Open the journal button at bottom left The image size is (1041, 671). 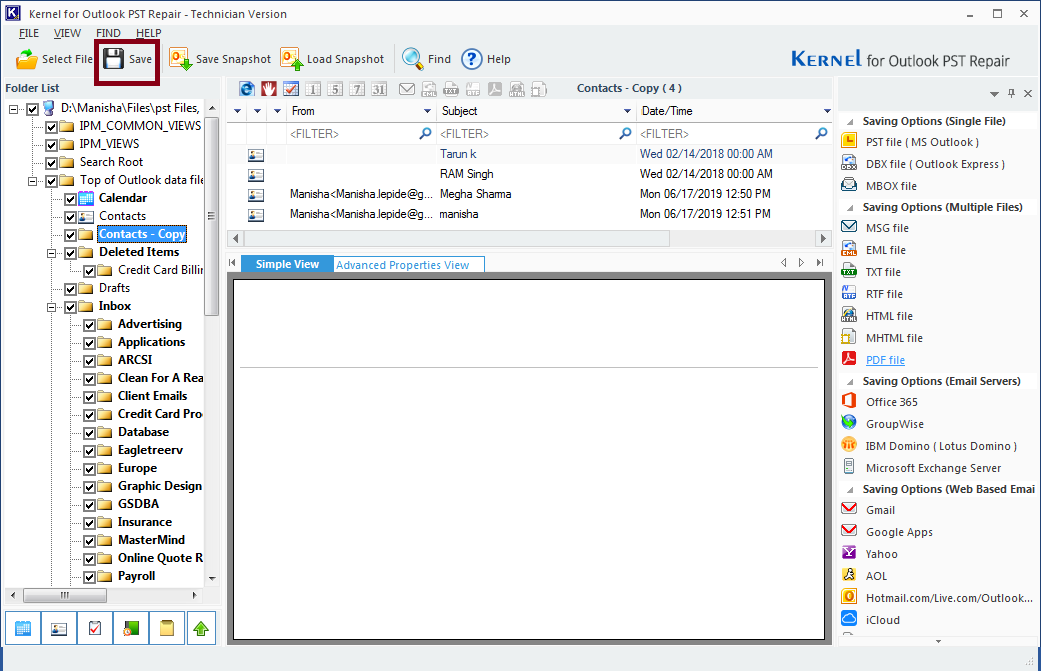tap(131, 628)
